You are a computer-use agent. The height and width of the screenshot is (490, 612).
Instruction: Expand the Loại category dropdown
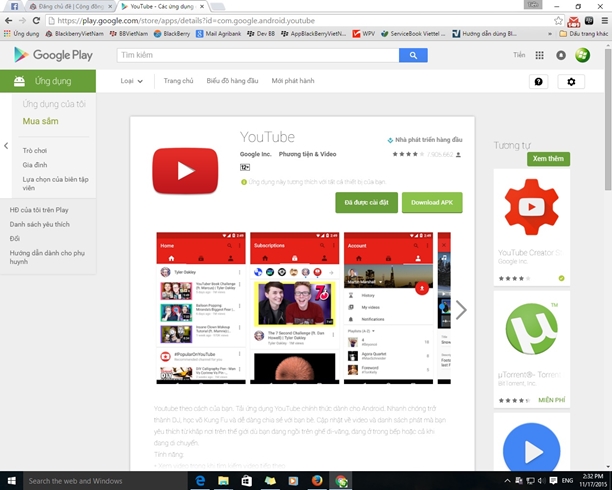point(132,81)
